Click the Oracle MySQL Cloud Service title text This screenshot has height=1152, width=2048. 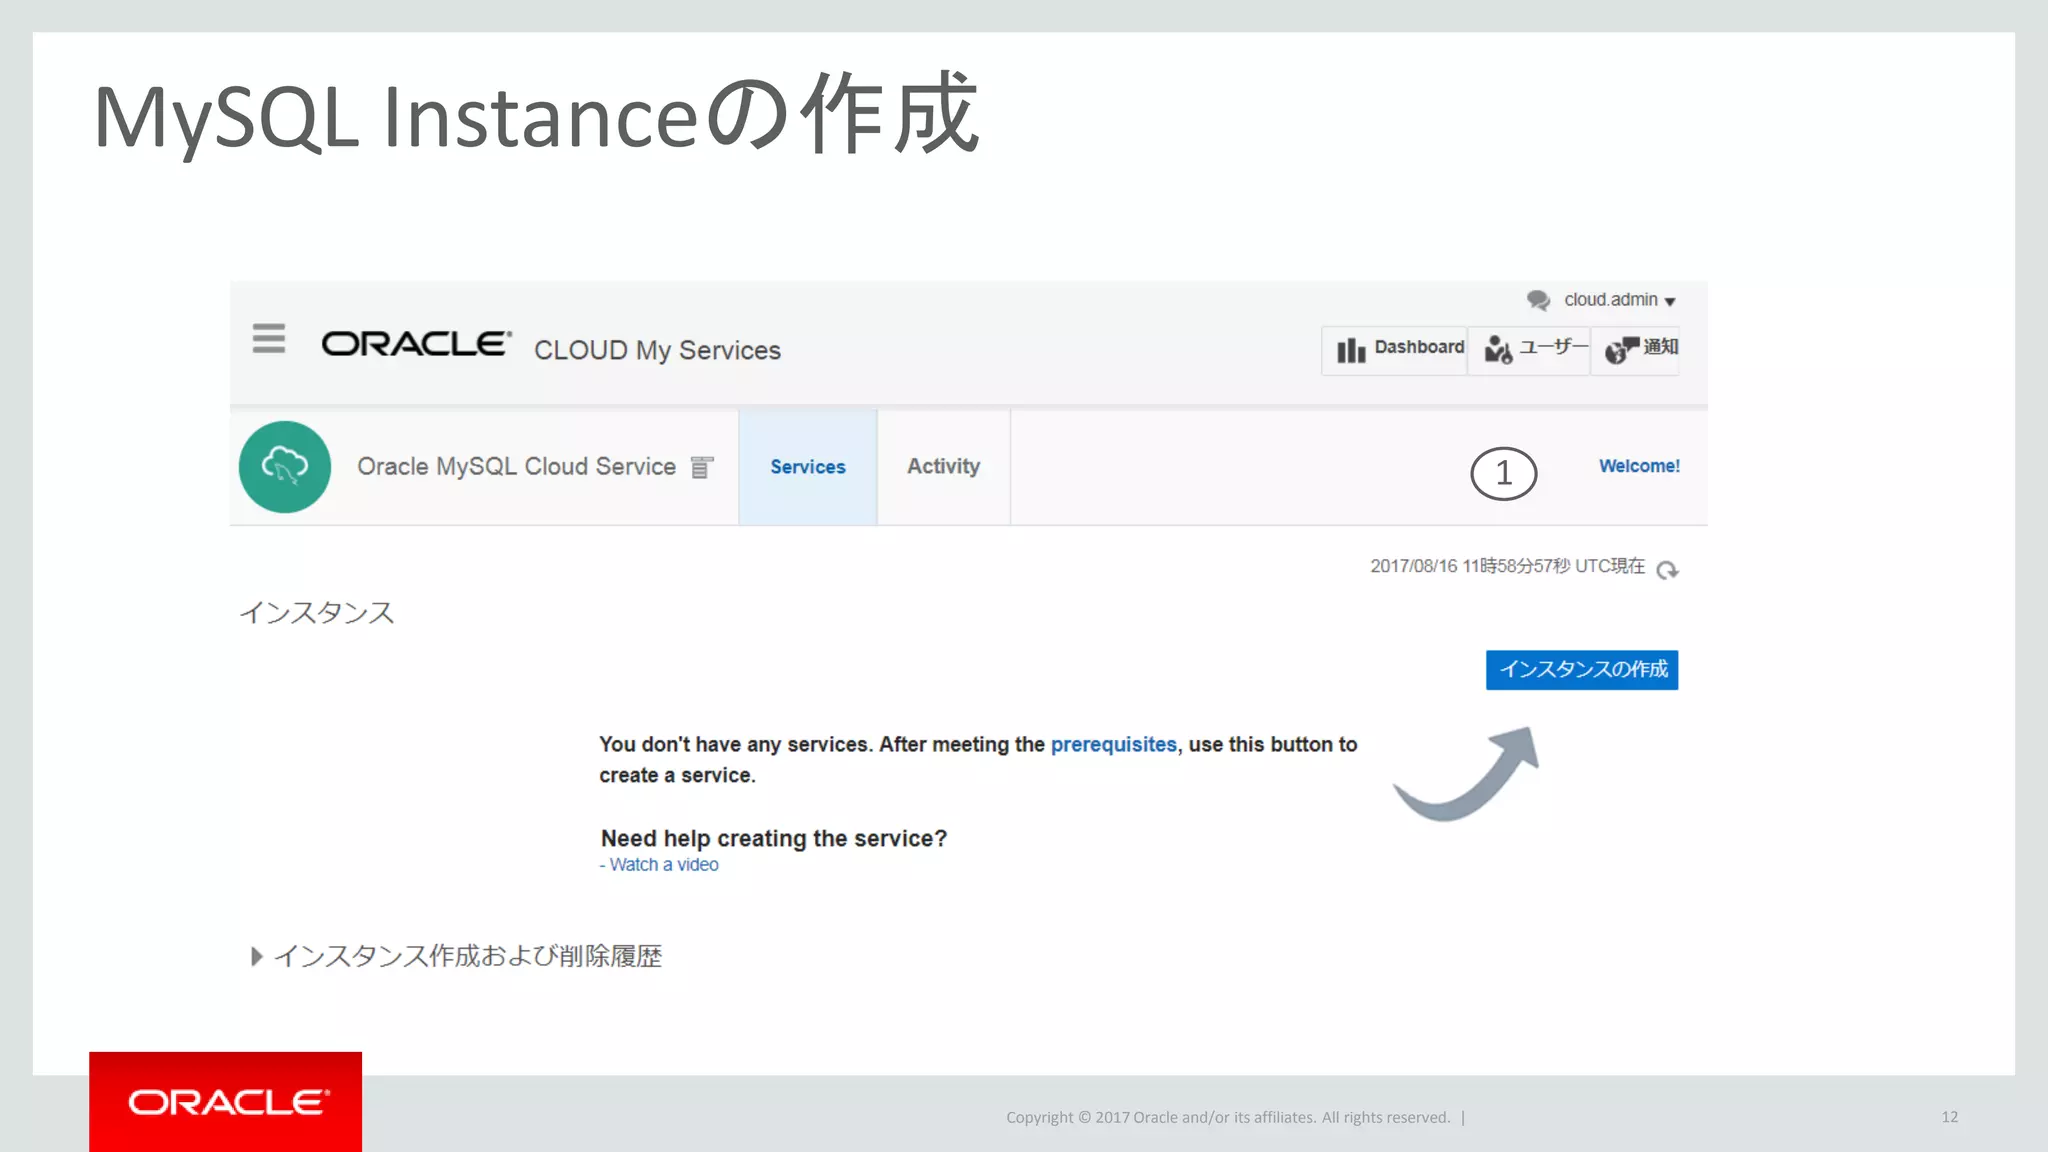tap(516, 467)
